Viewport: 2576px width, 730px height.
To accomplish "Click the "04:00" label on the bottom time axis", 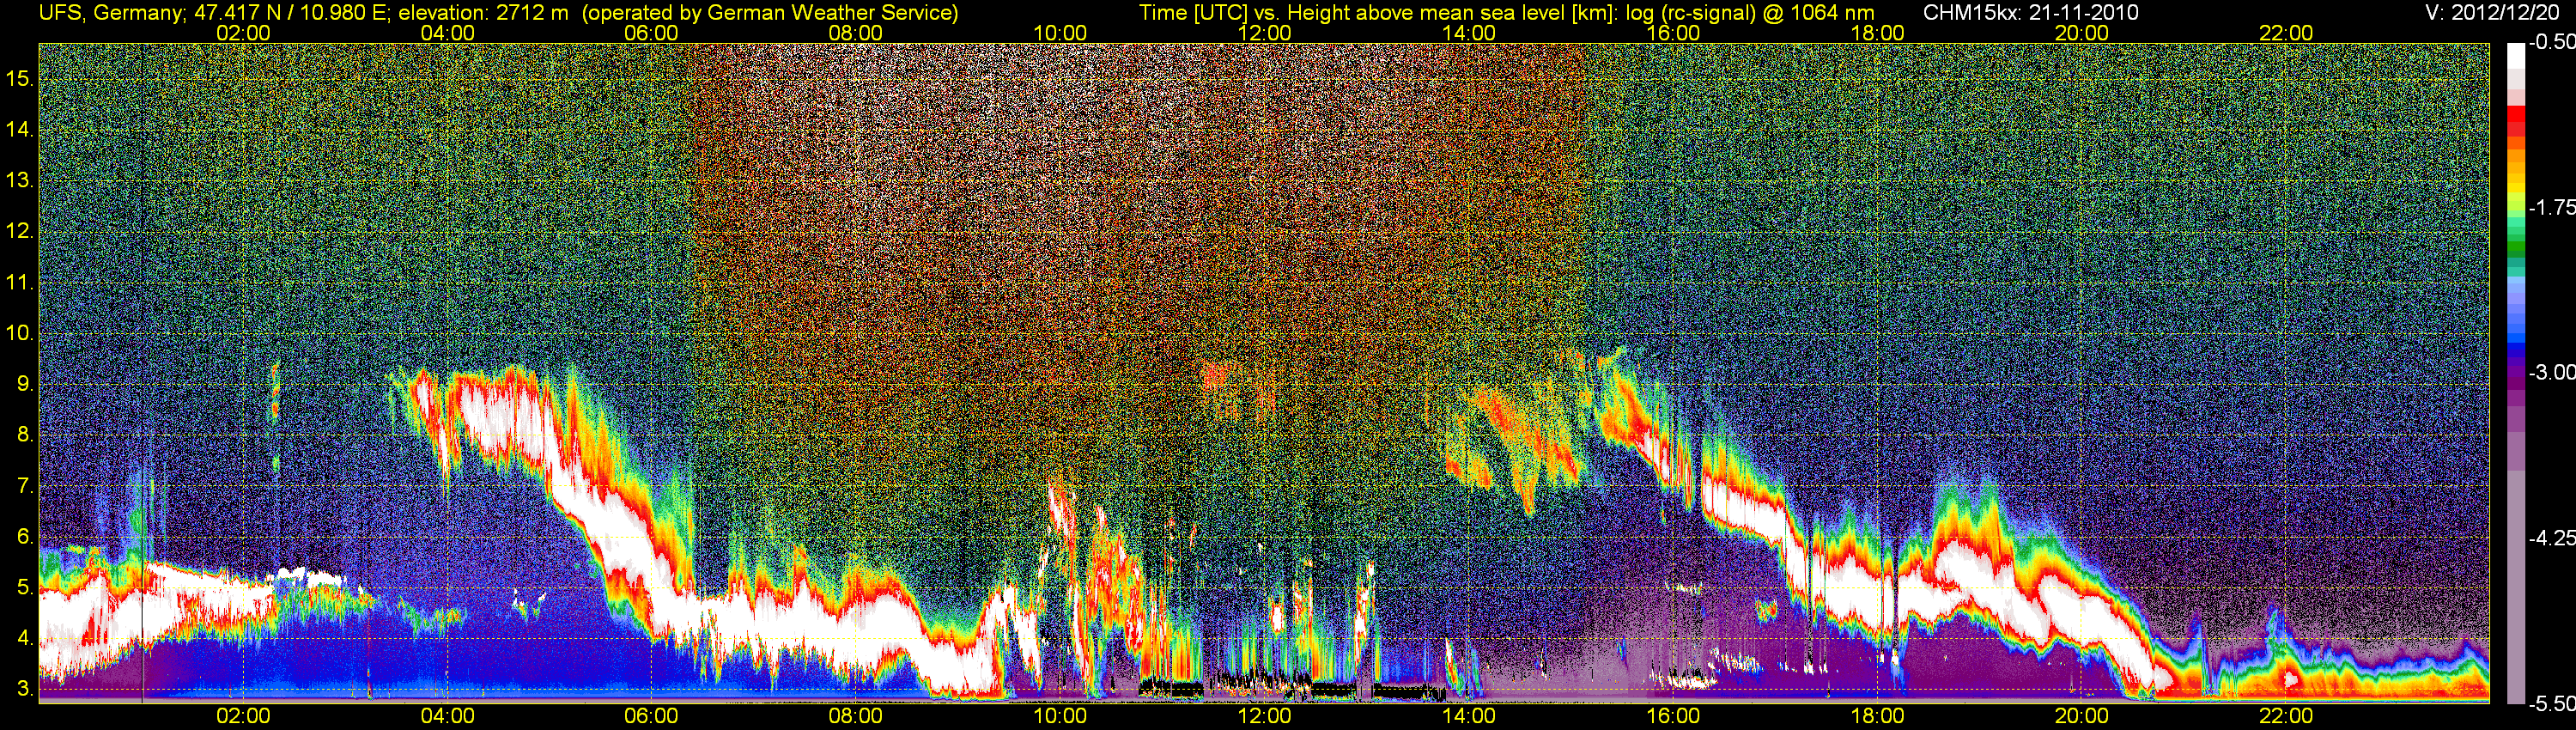I will click(447, 716).
